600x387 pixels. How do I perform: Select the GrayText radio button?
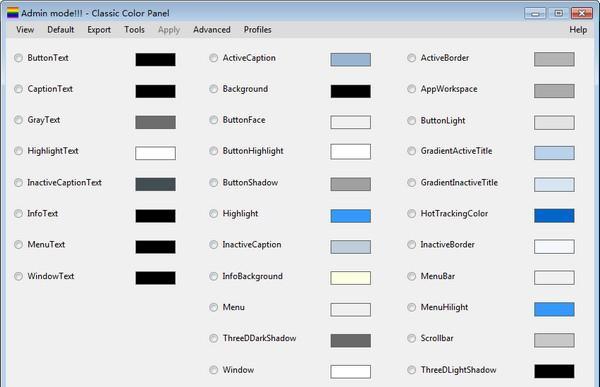tap(18, 120)
